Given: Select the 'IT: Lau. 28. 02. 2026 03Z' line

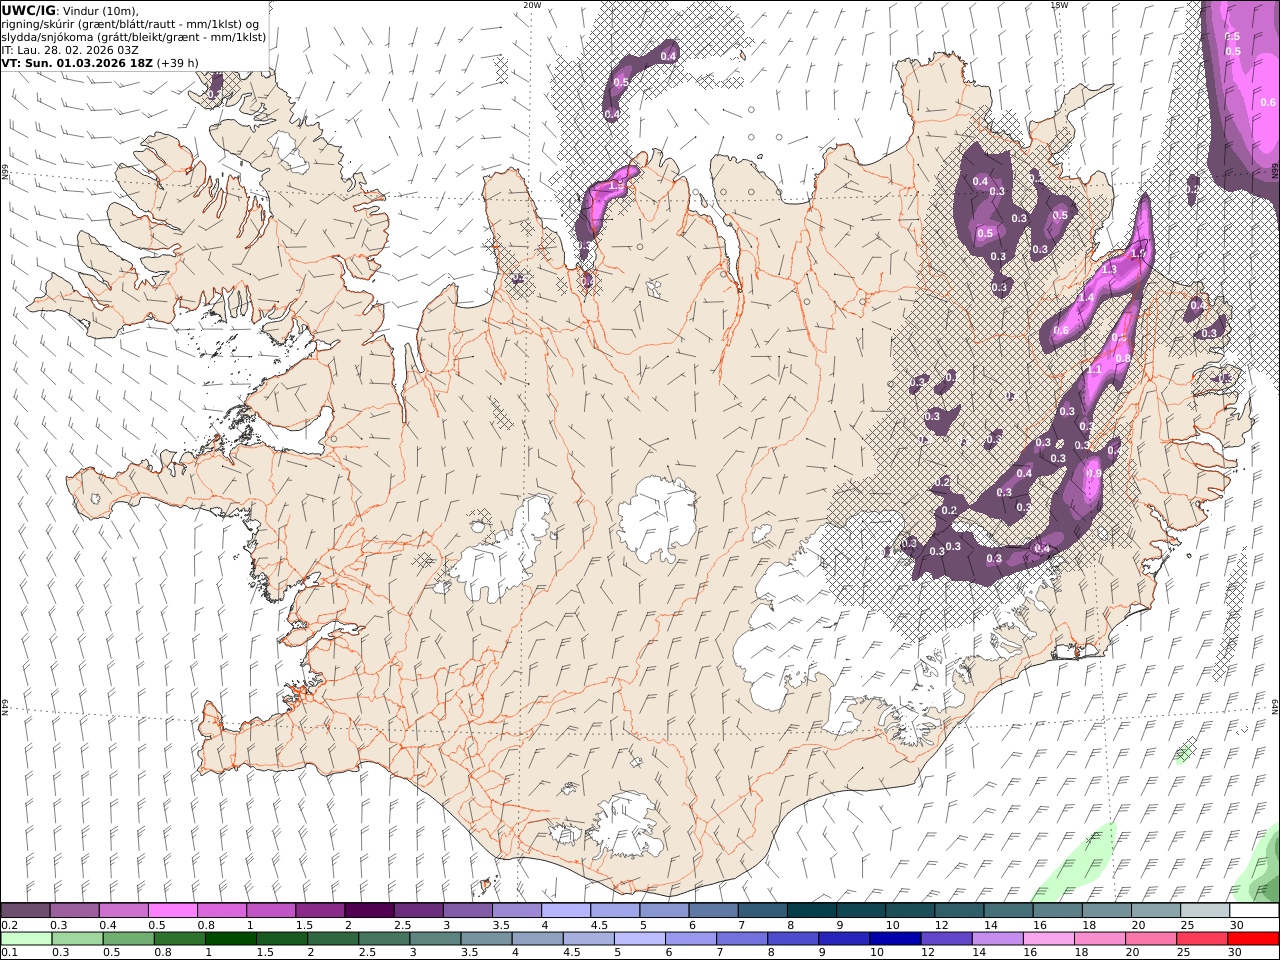Looking at the screenshot, I should [x=70, y=50].
